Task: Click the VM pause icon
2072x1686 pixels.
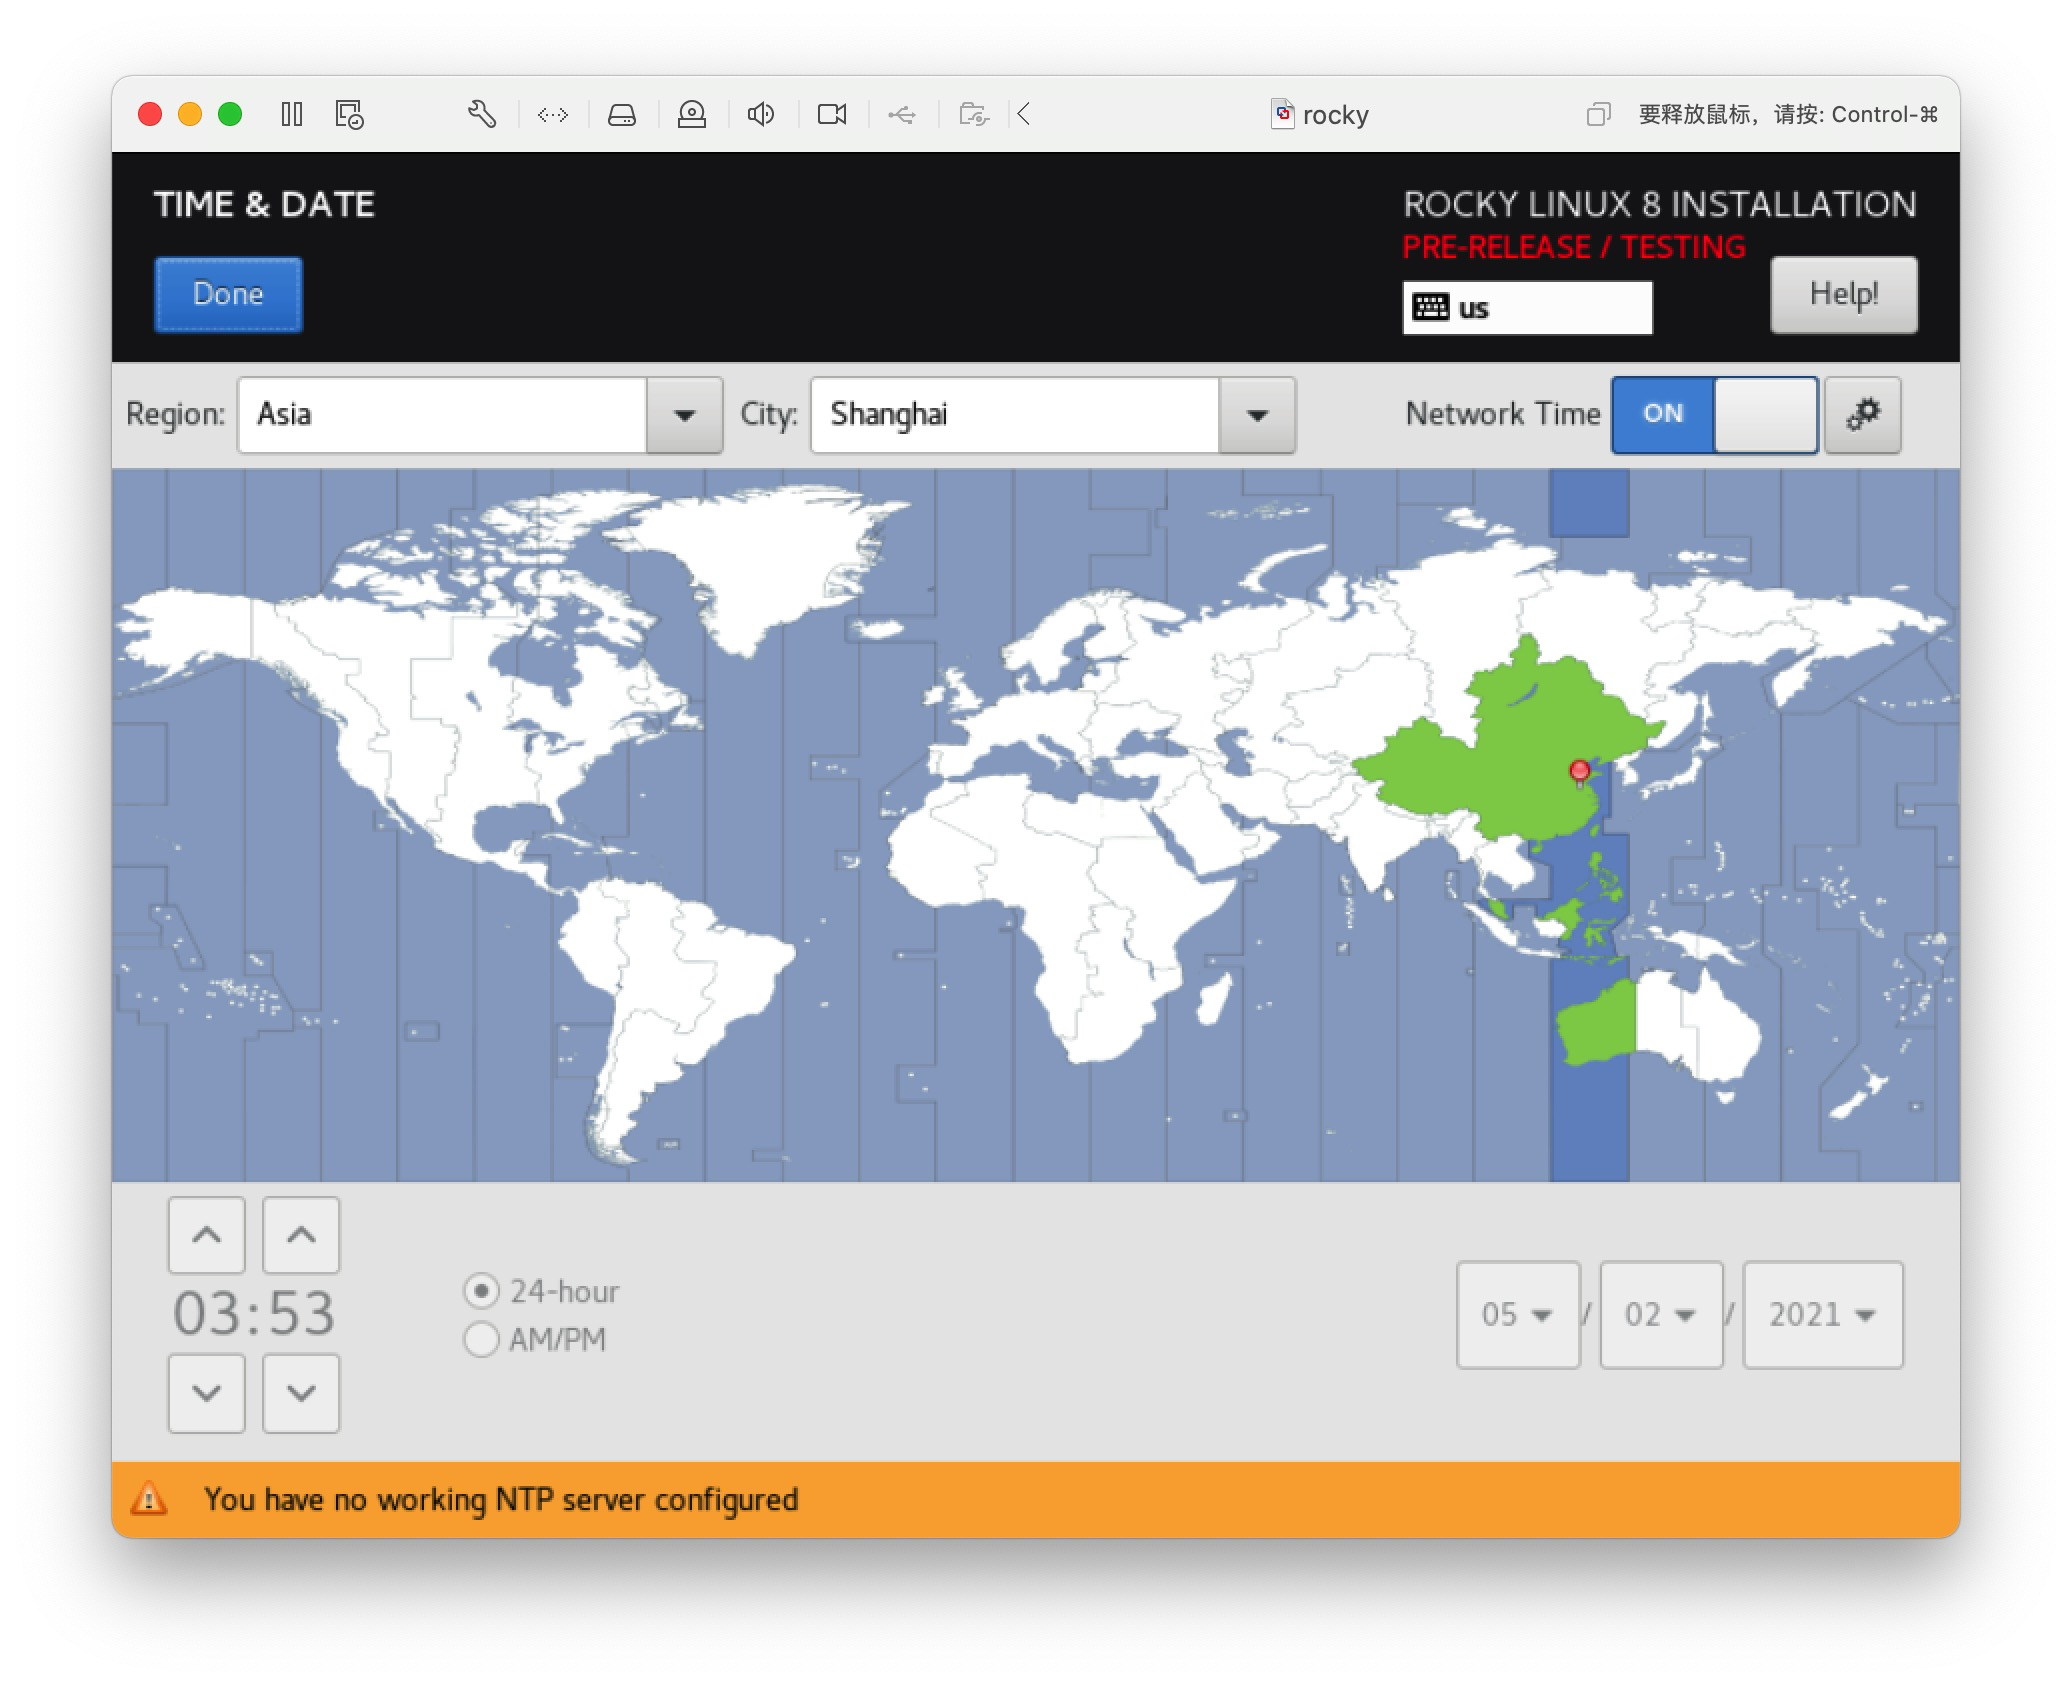Action: pyautogui.click(x=292, y=114)
